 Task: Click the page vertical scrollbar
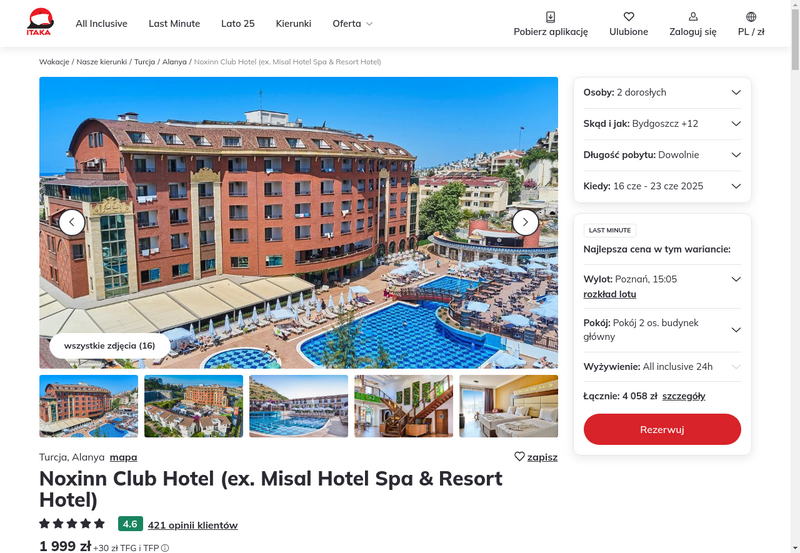[795, 276]
